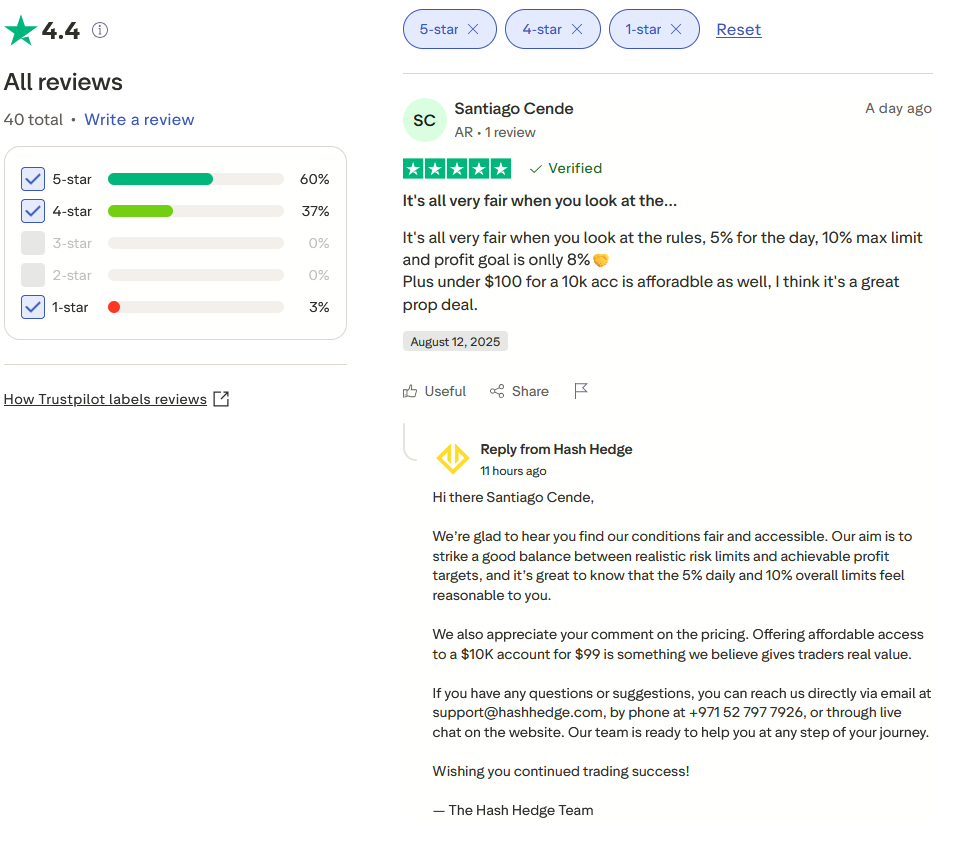The width and height of the screenshot is (965, 846).
Task: Click the five-star rating on the review
Action: click(456, 168)
